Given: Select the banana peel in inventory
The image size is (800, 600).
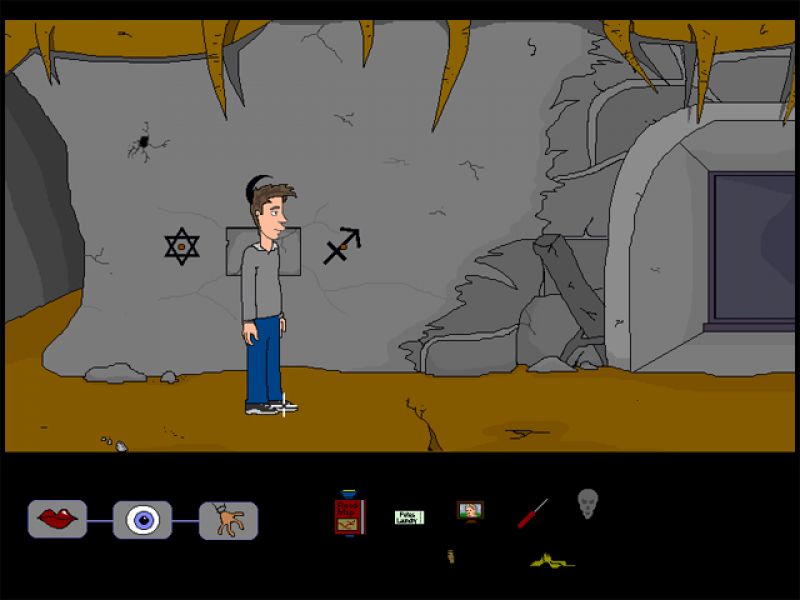Looking at the screenshot, I should (552, 561).
